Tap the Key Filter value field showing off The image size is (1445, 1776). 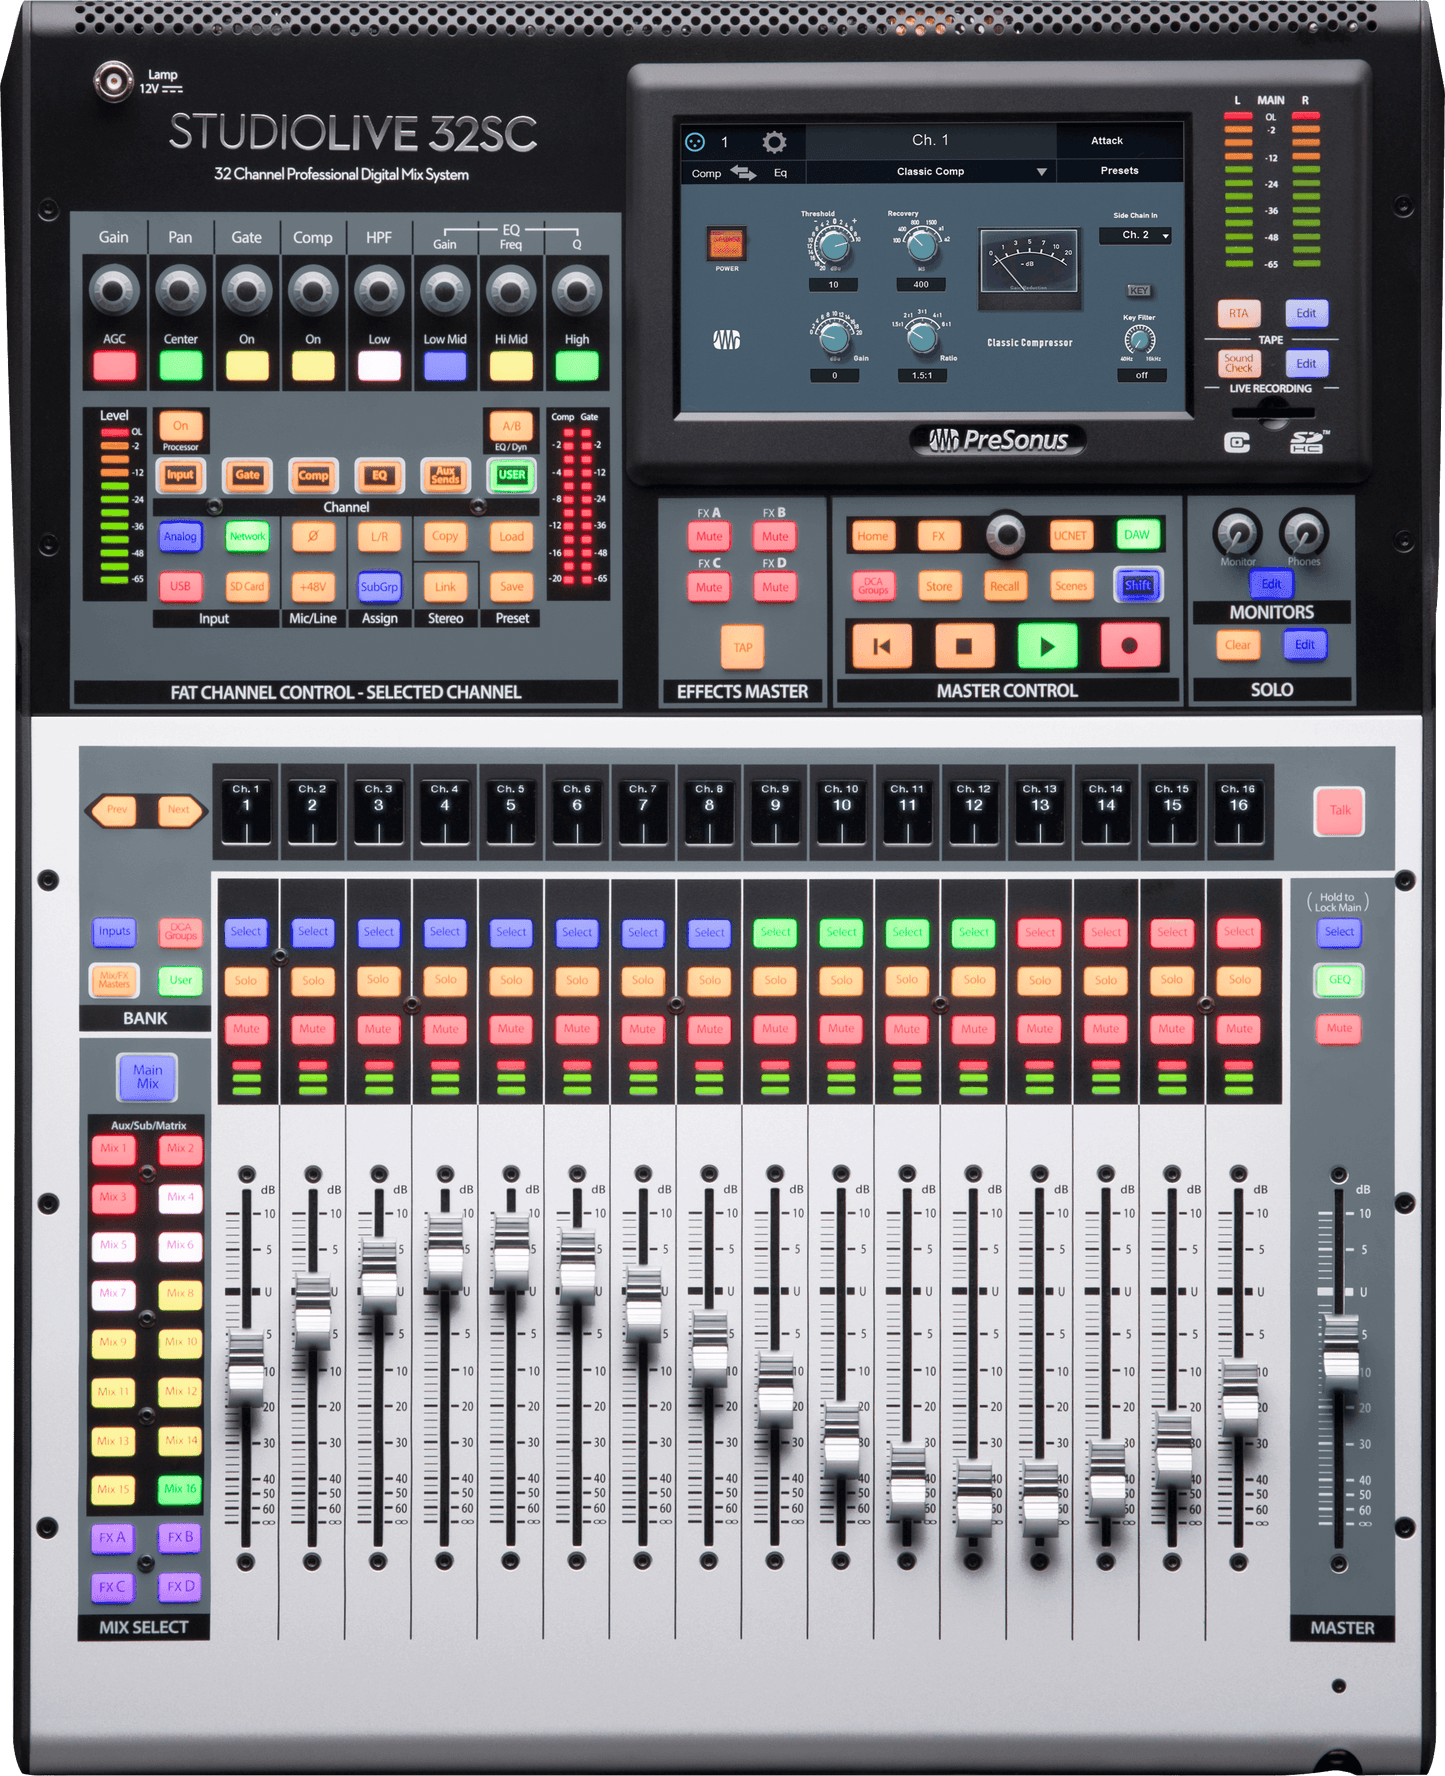click(x=1141, y=376)
